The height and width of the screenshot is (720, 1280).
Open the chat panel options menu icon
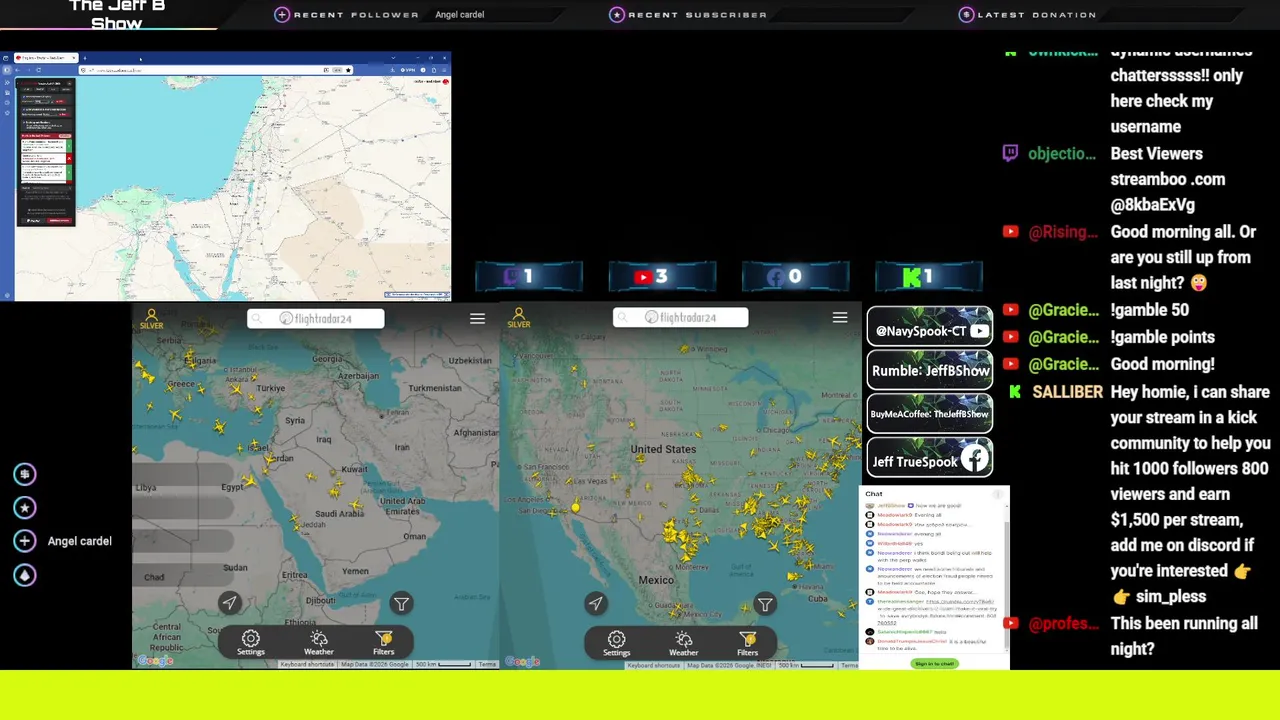tap(997, 494)
